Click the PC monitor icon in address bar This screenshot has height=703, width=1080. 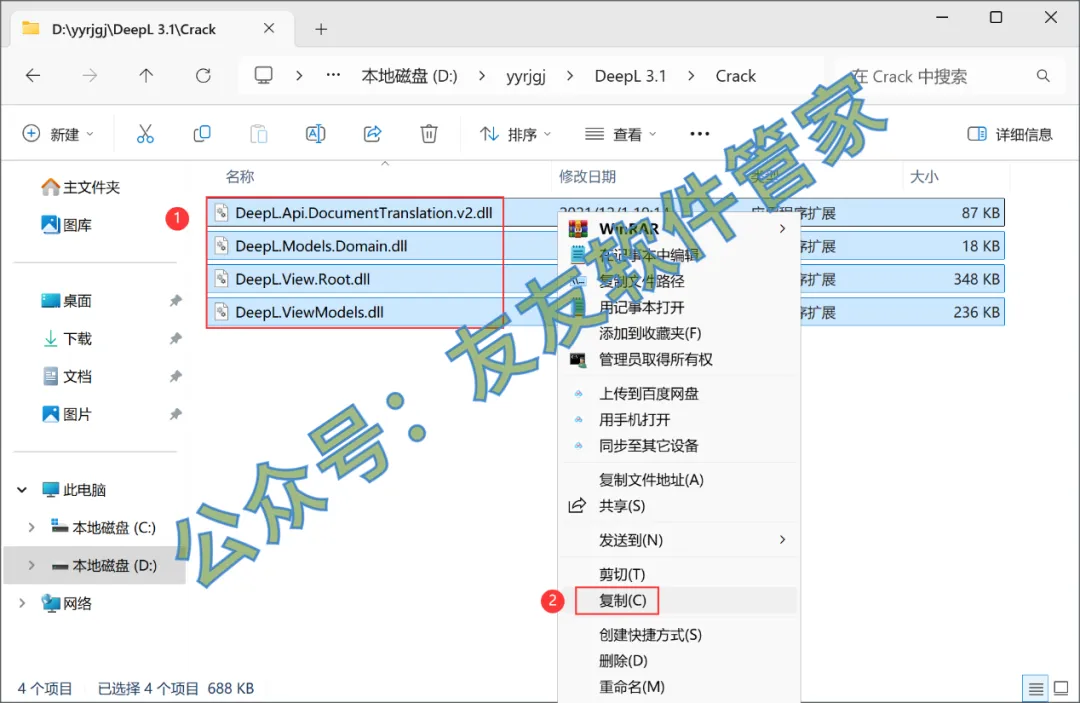(263, 75)
